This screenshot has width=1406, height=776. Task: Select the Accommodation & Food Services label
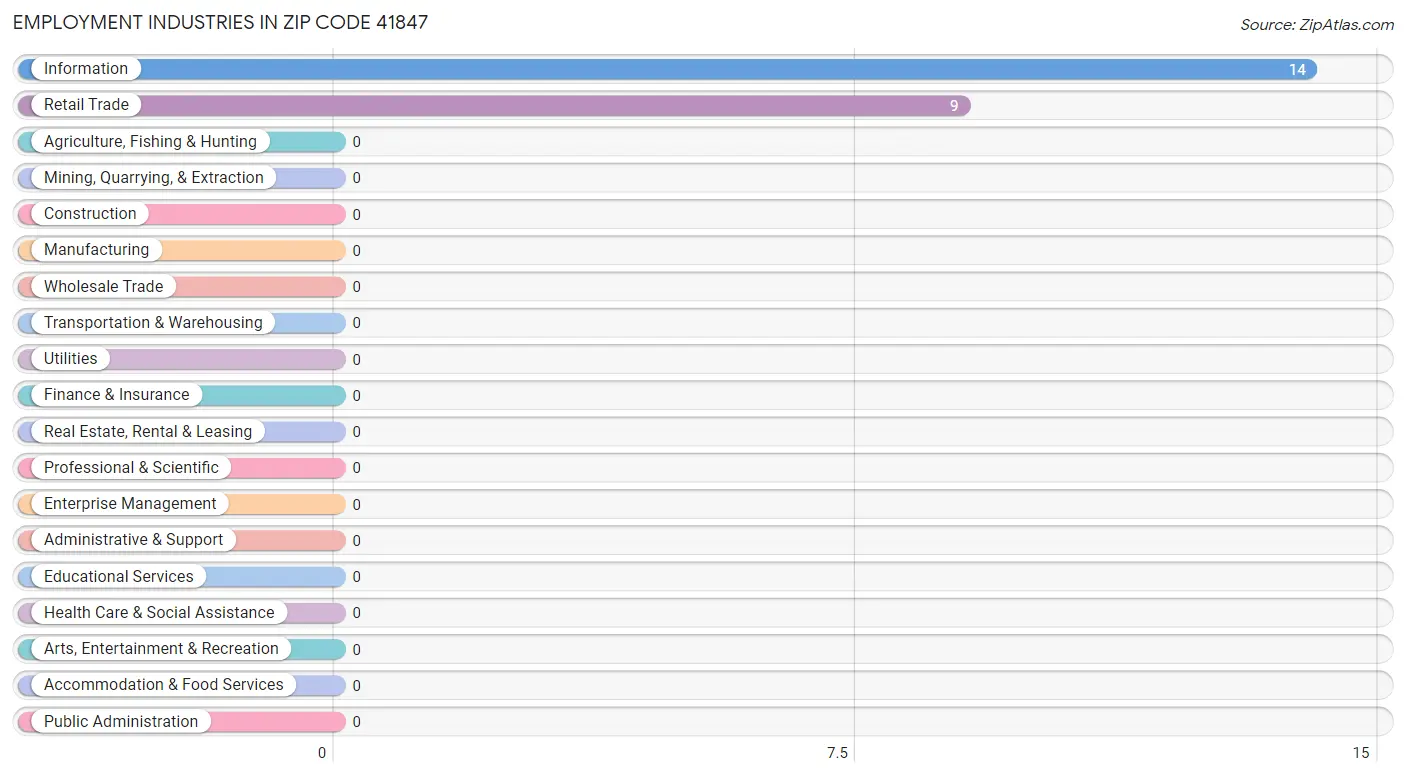164,685
